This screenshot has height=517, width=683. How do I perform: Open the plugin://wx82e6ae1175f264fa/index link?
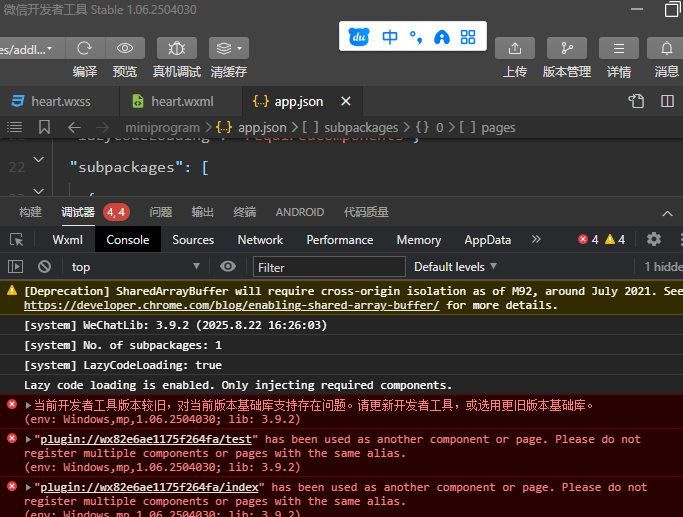149,487
